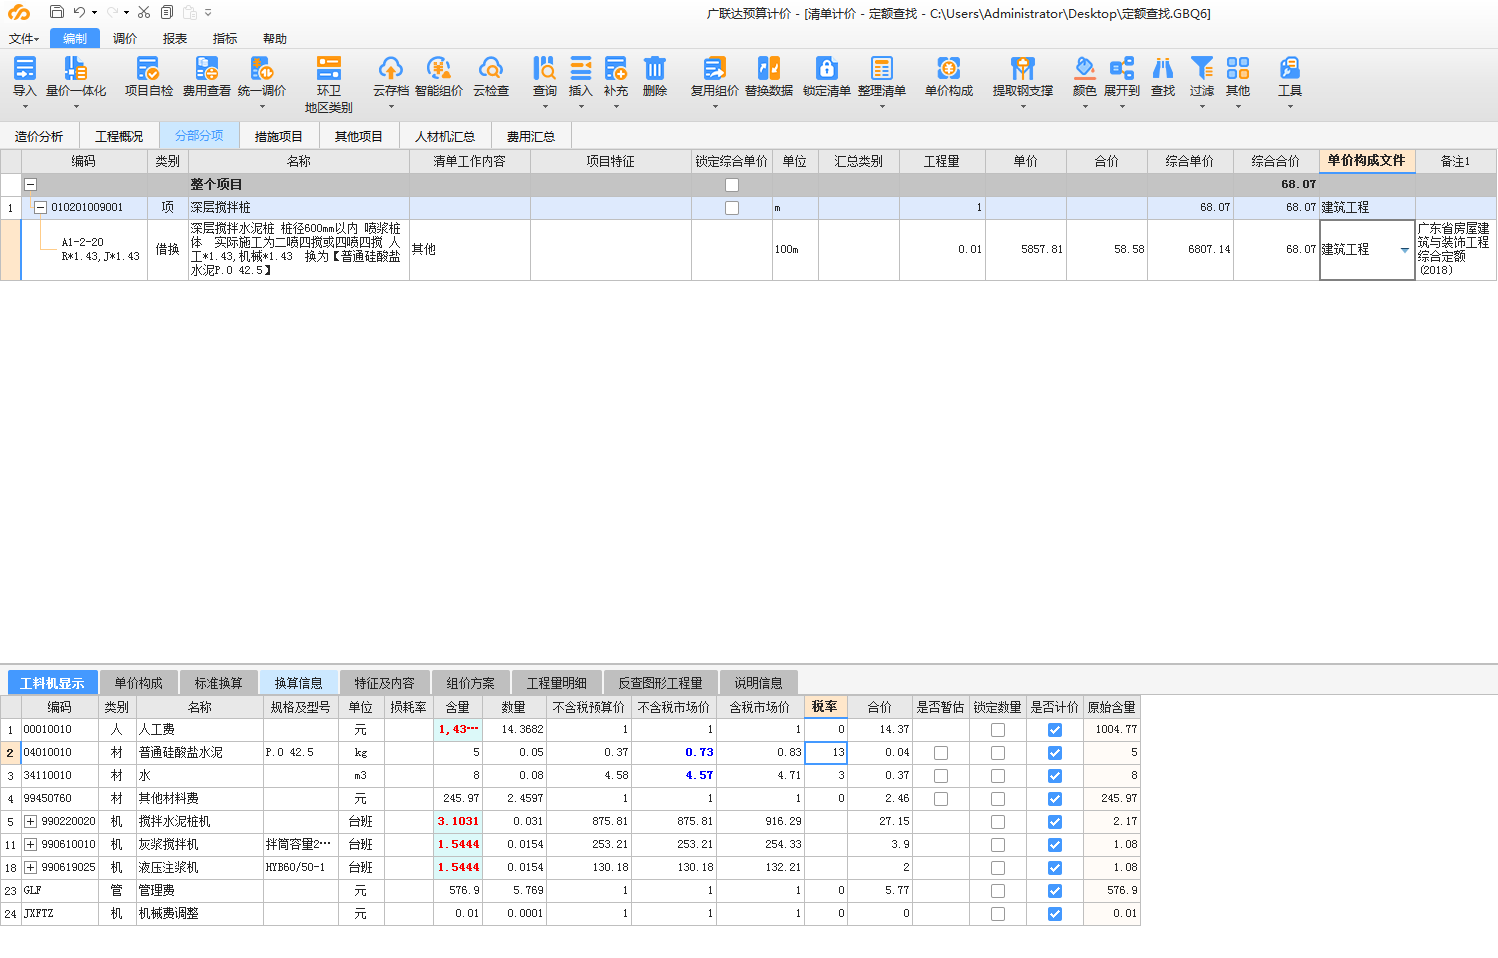Image resolution: width=1498 pixels, height=958 pixels.
Task: Click the 删除 delete icon
Action: [x=654, y=68]
